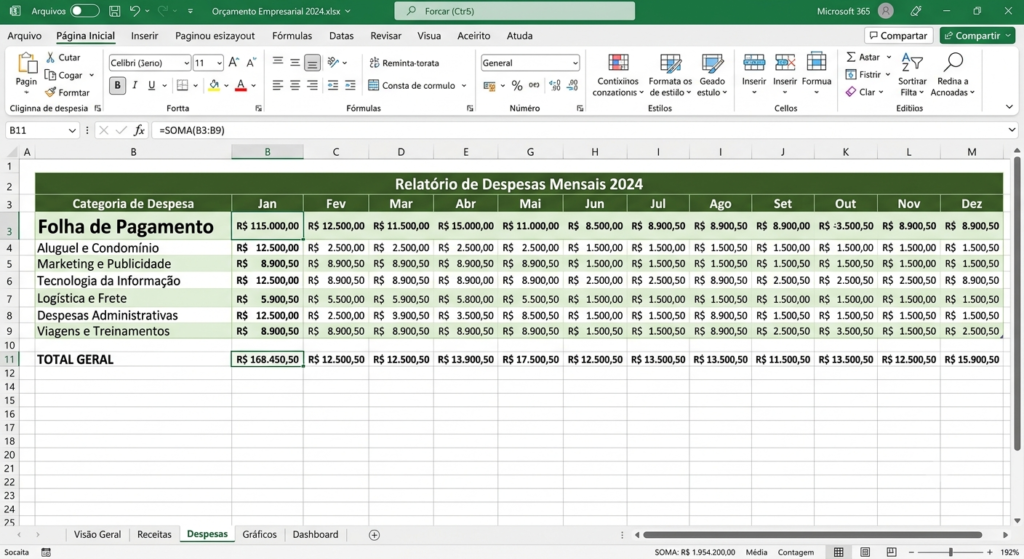Viewport: 1024px width, 559px height.
Task: Open the Revisar ribbon tab
Action: click(386, 36)
